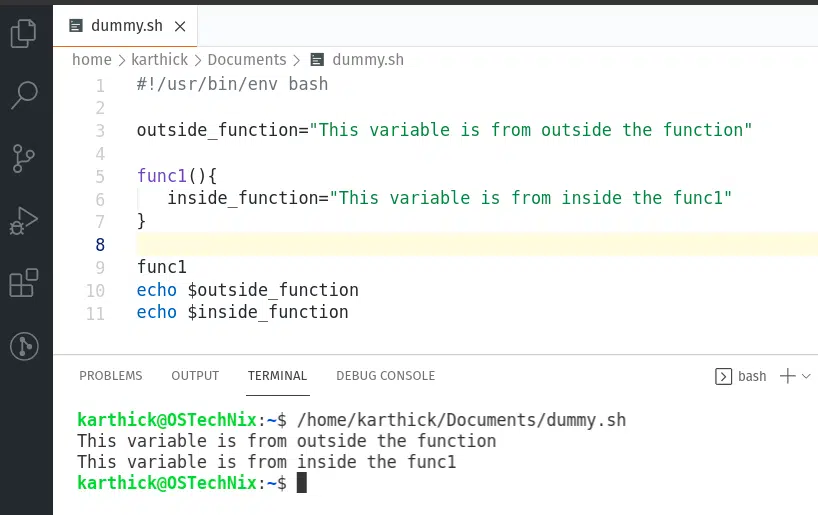Open the Extensions view icon
The width and height of the screenshot is (818, 515).
point(24,283)
